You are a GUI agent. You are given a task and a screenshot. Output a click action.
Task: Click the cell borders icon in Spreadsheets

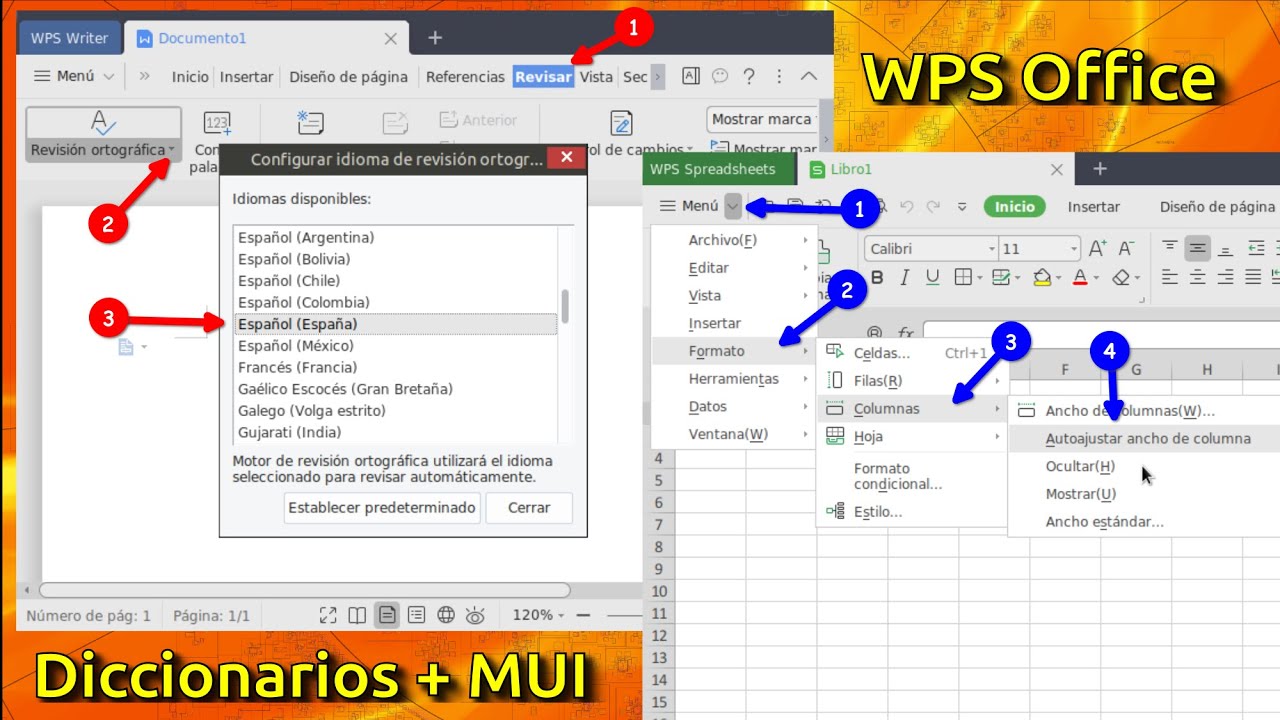click(963, 277)
